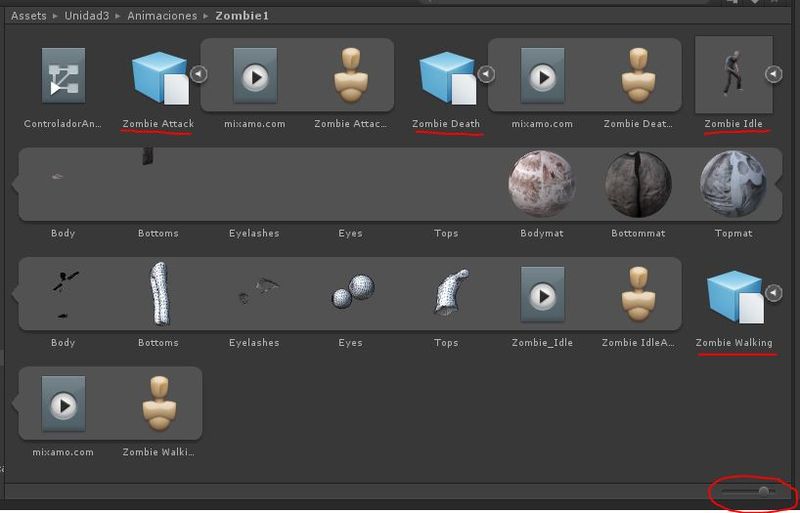Collapse the Zombie Attack asset contents arrow
Viewport: 800px width, 513px height.
[x=198, y=74]
